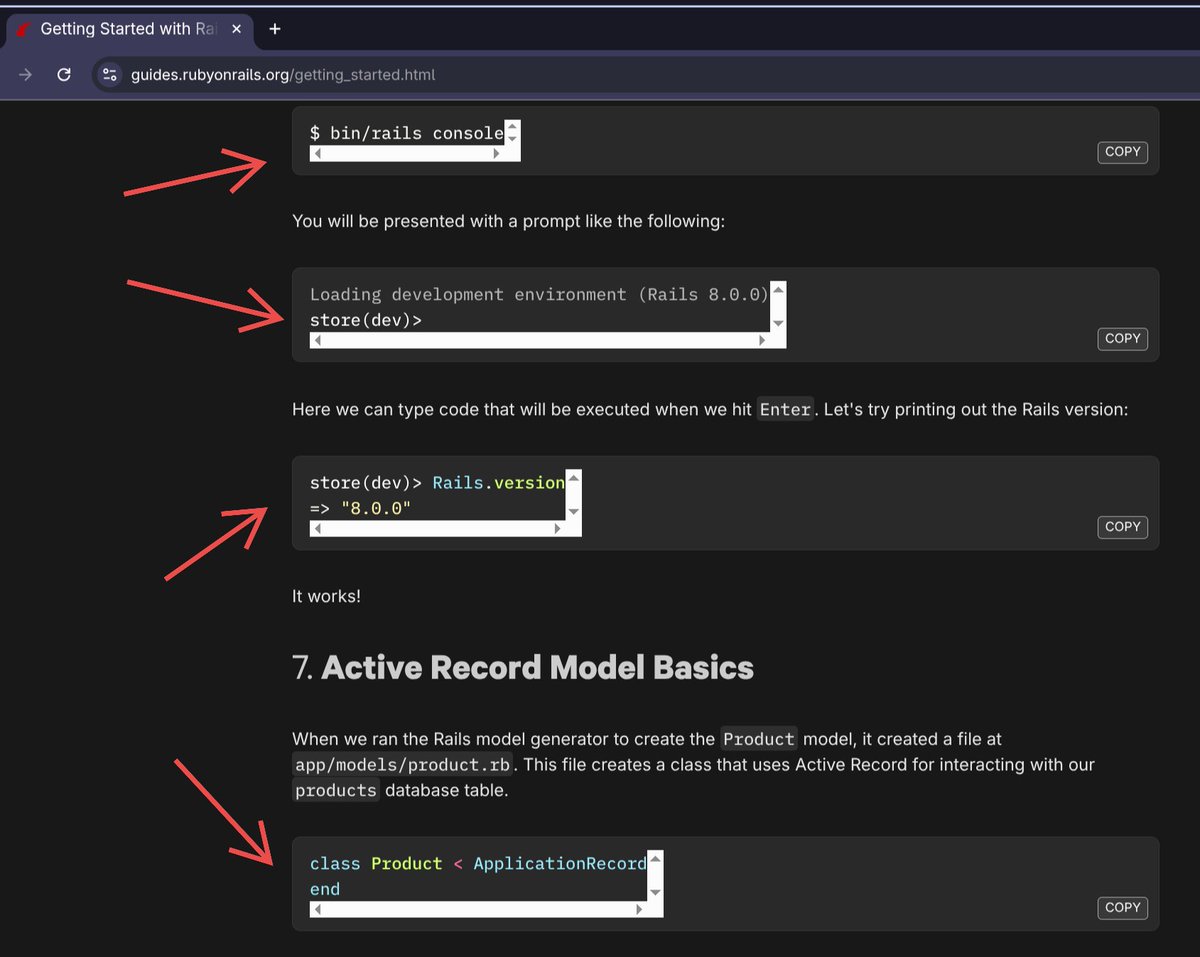Click the inline Product model code label
The height and width of the screenshot is (957, 1200).
(759, 739)
